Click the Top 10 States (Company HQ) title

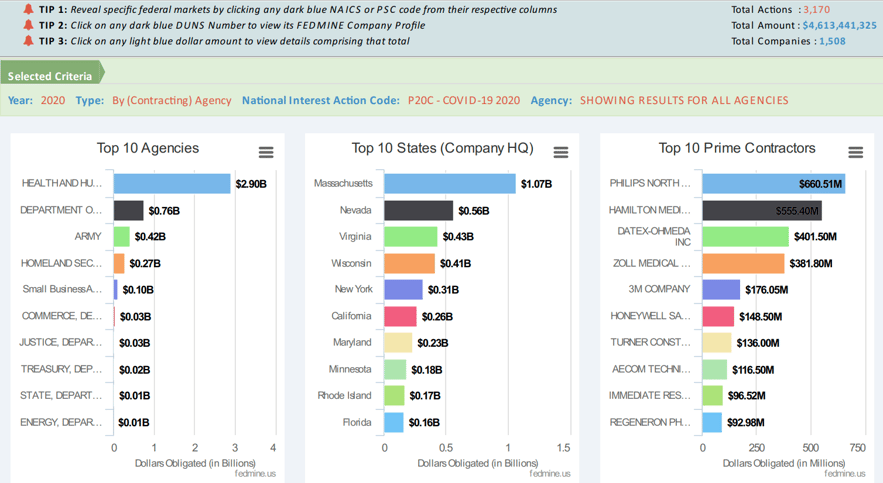click(x=443, y=148)
